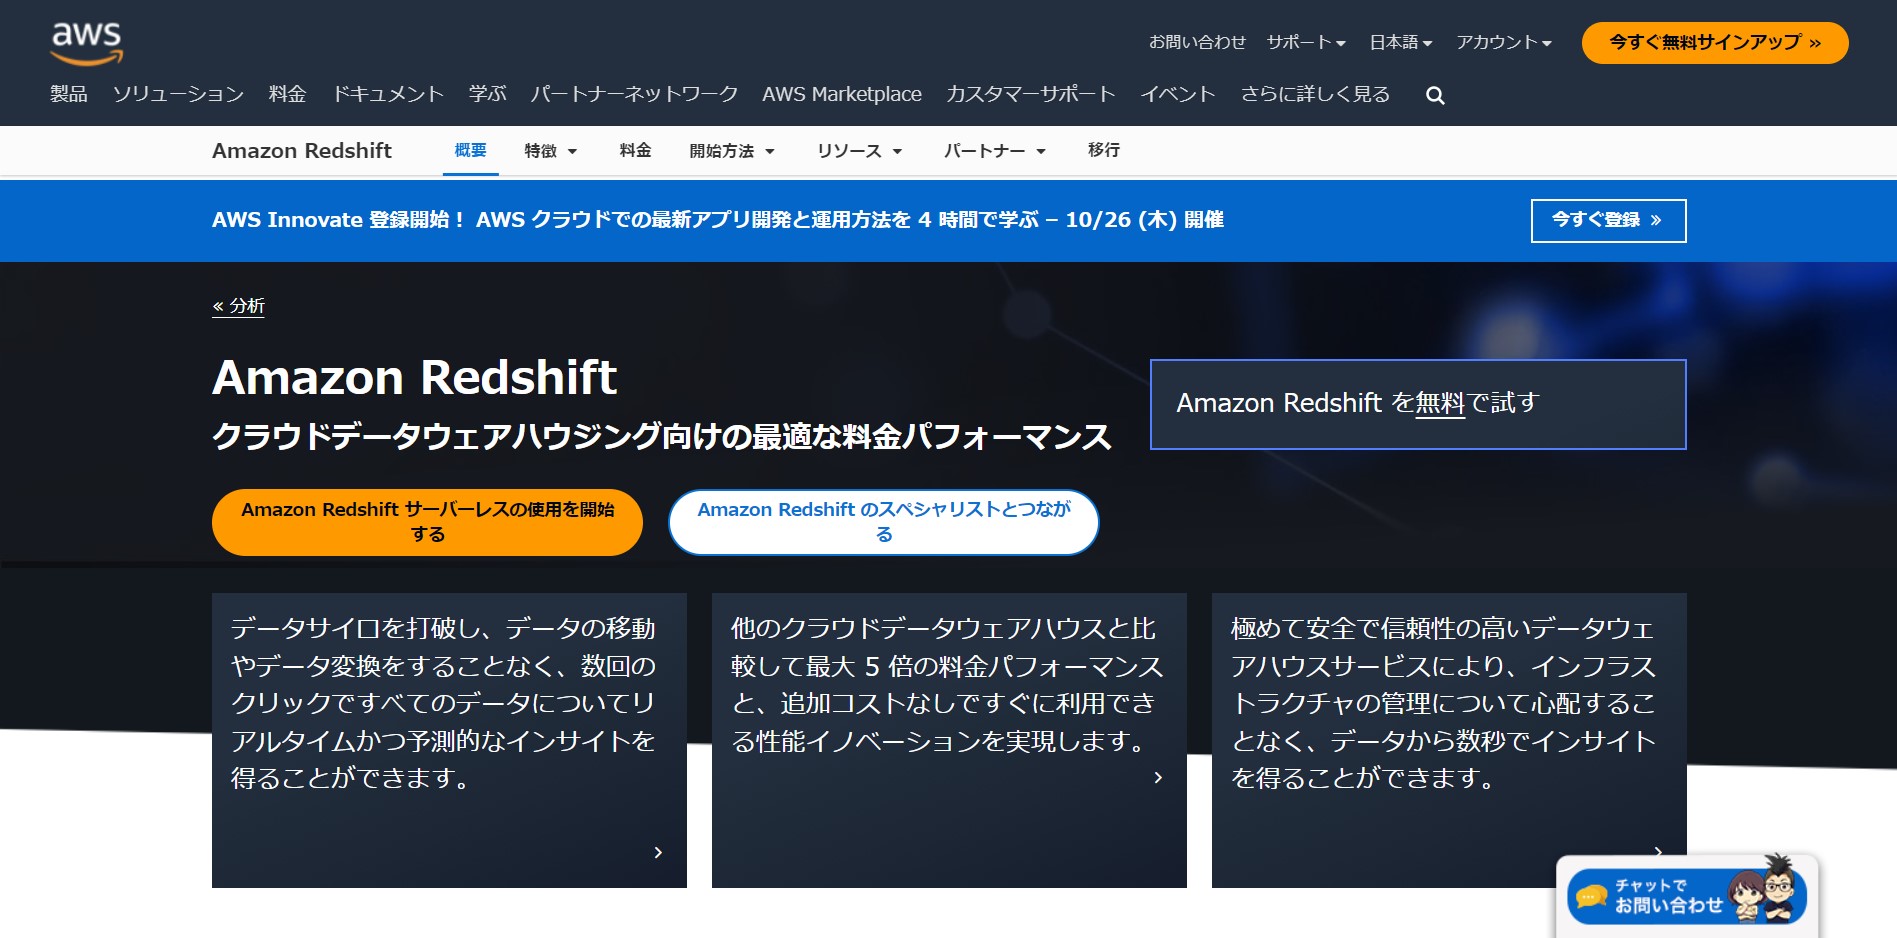
Task: Expand the 開始方法 submenu
Action: (x=732, y=151)
